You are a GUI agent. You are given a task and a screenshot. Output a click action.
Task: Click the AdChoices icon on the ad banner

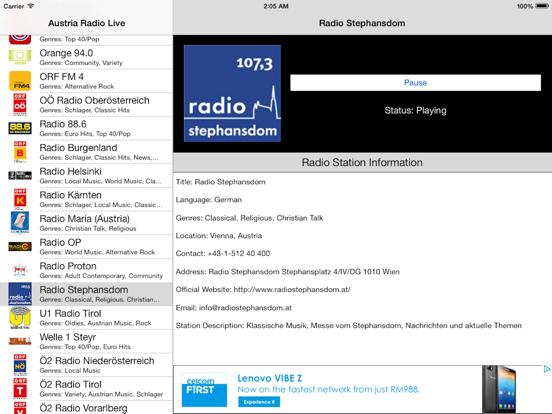pyautogui.click(x=547, y=369)
